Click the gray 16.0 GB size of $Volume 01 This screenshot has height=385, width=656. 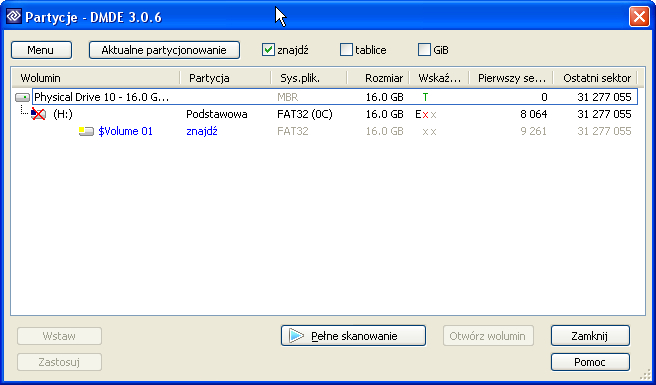tap(384, 131)
